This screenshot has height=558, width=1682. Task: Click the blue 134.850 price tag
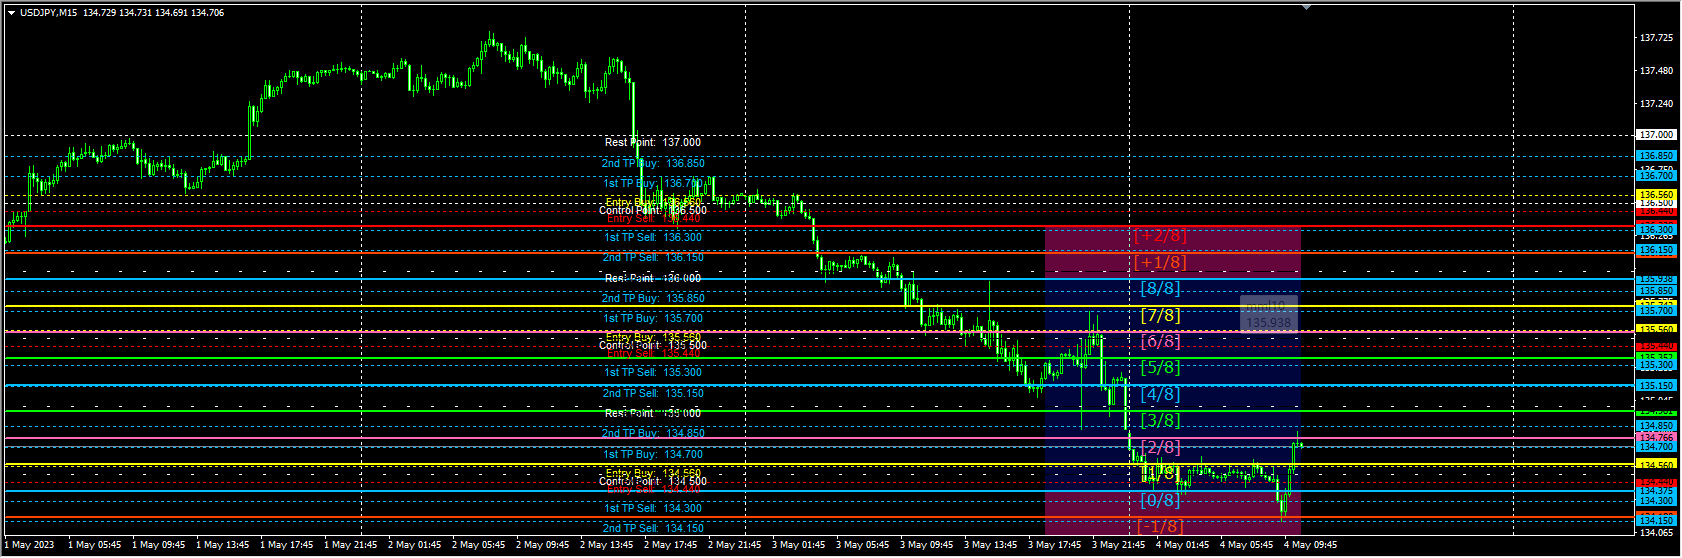(x=1656, y=427)
